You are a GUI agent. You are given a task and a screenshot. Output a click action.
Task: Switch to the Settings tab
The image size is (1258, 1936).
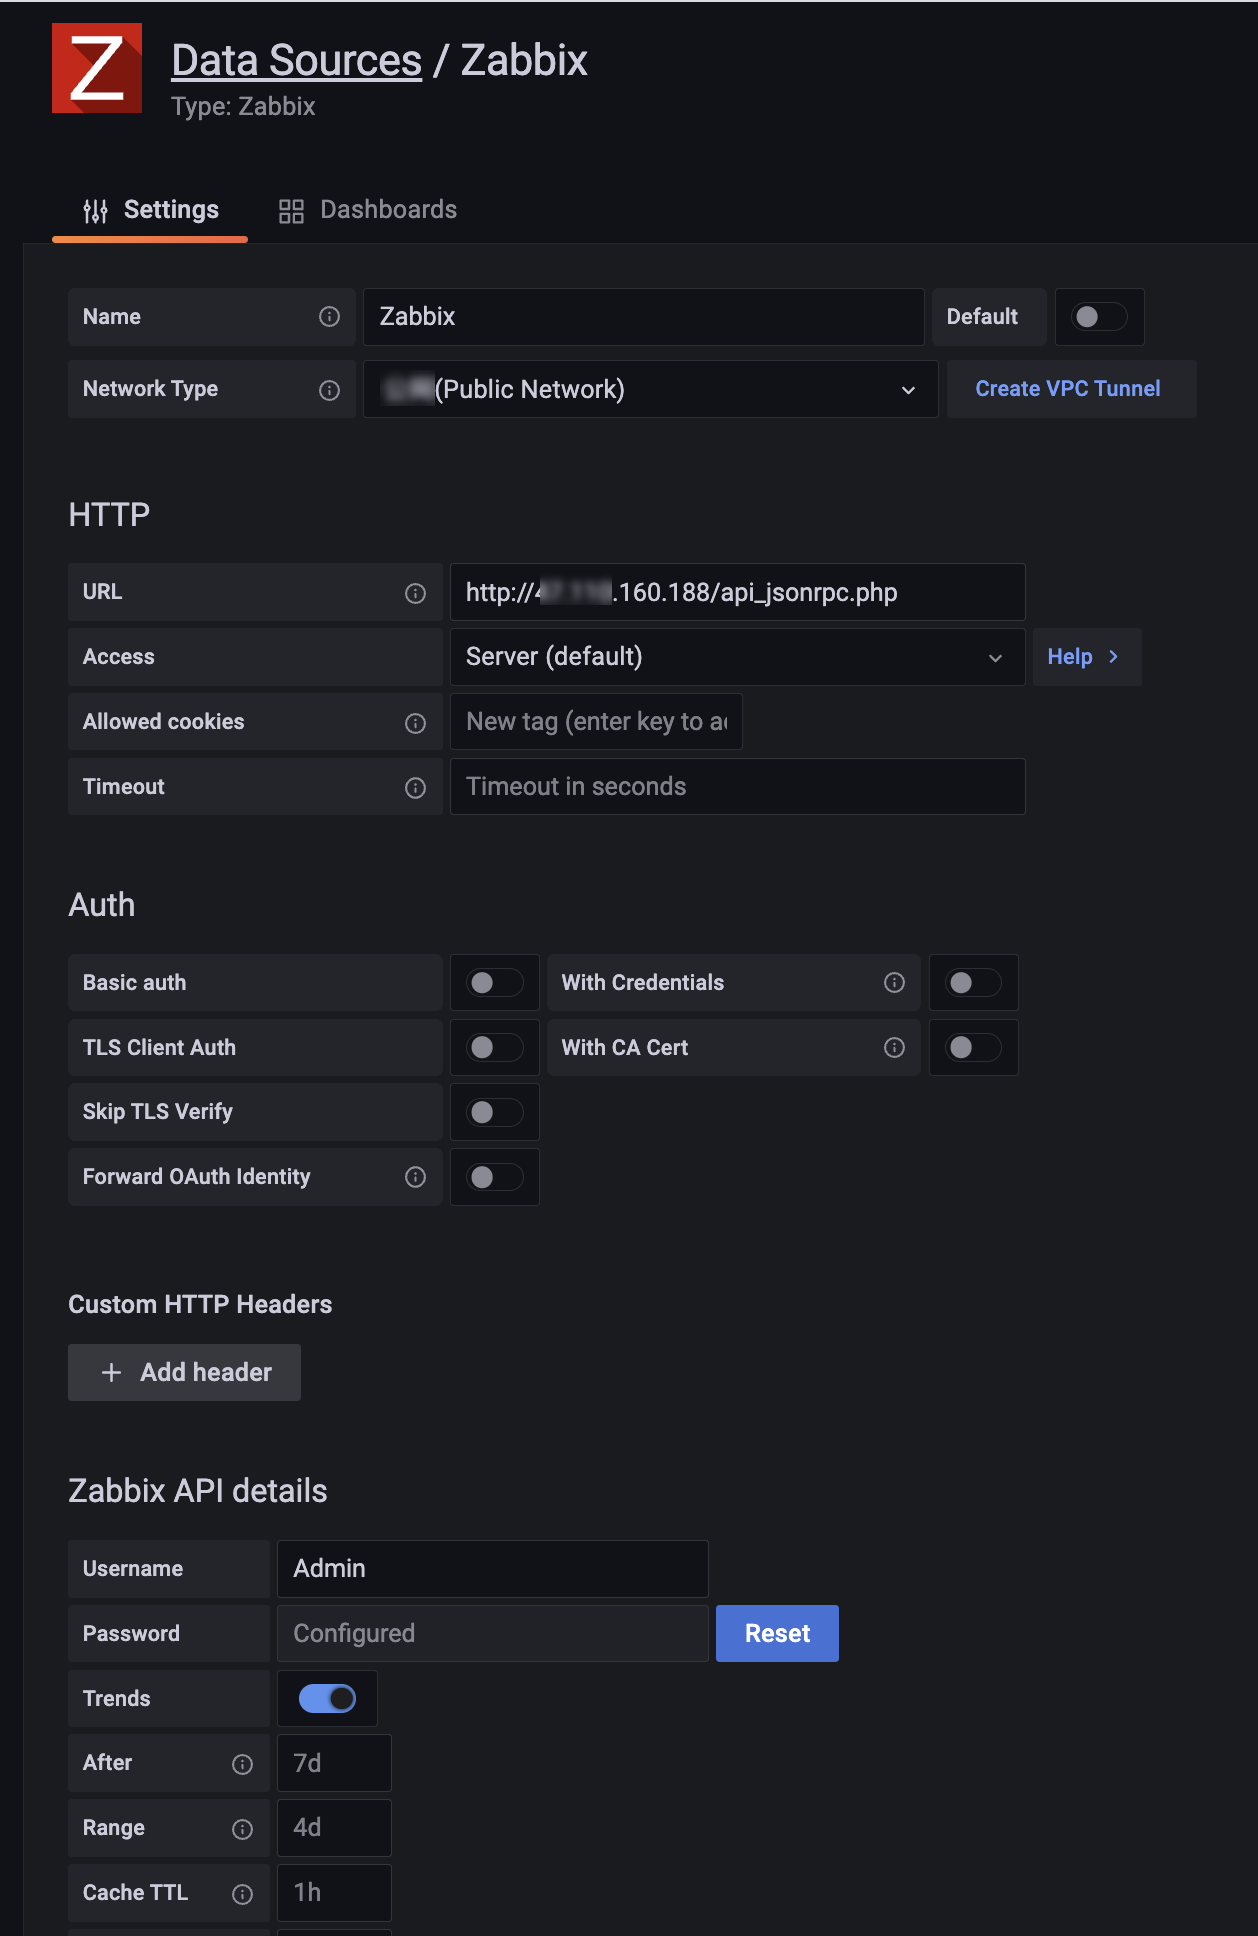click(x=150, y=210)
